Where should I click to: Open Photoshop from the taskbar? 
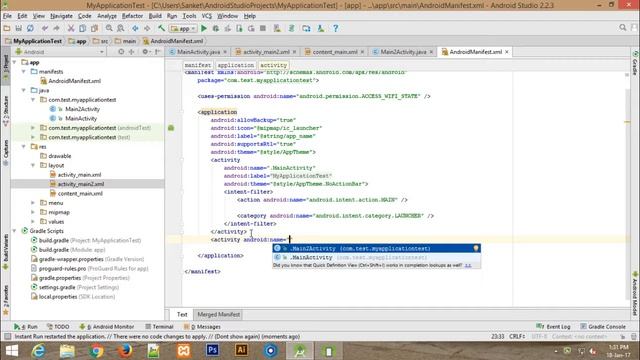point(212,351)
